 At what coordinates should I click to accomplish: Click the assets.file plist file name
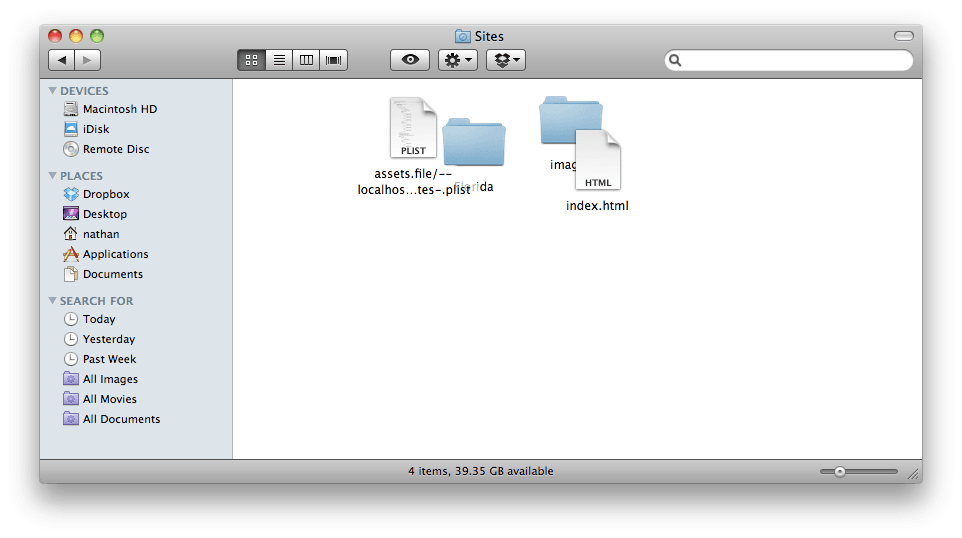click(x=414, y=182)
